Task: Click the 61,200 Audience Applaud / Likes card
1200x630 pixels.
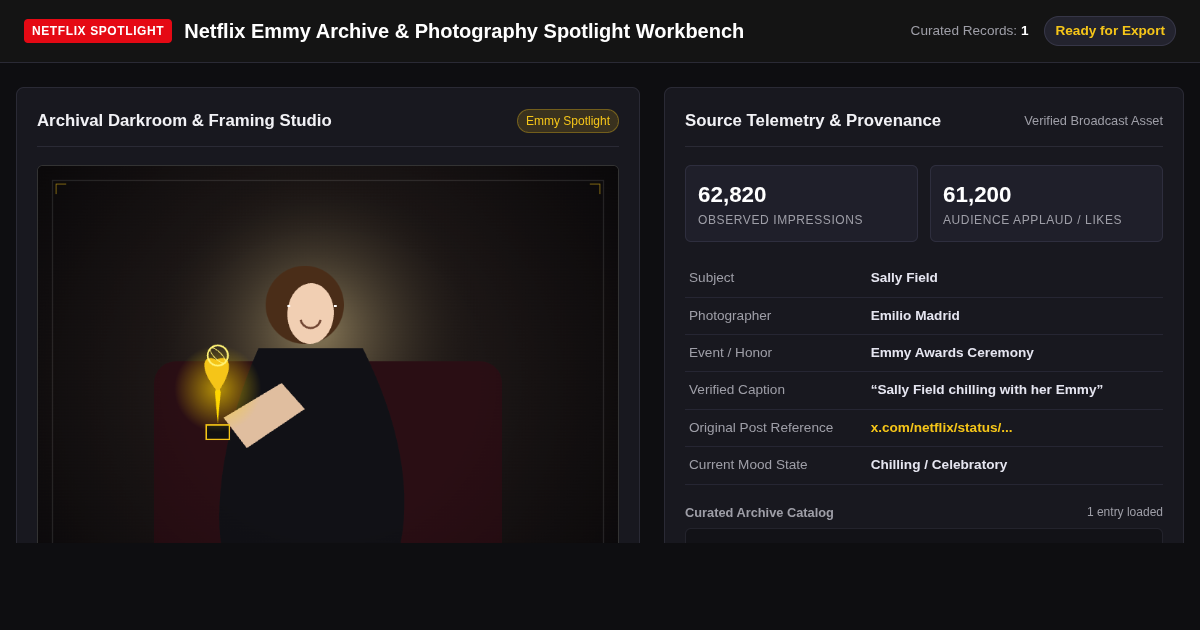Action: tap(1046, 204)
